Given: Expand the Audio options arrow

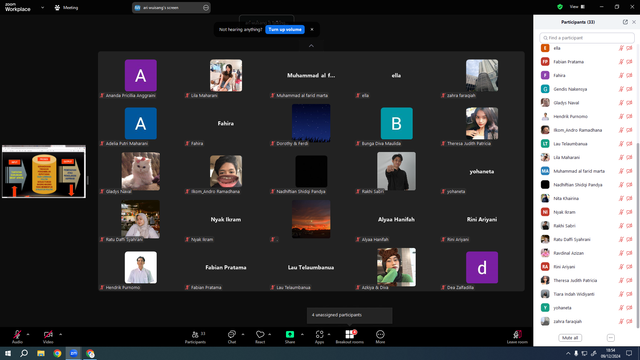Looking at the screenshot, I should click(28, 334).
